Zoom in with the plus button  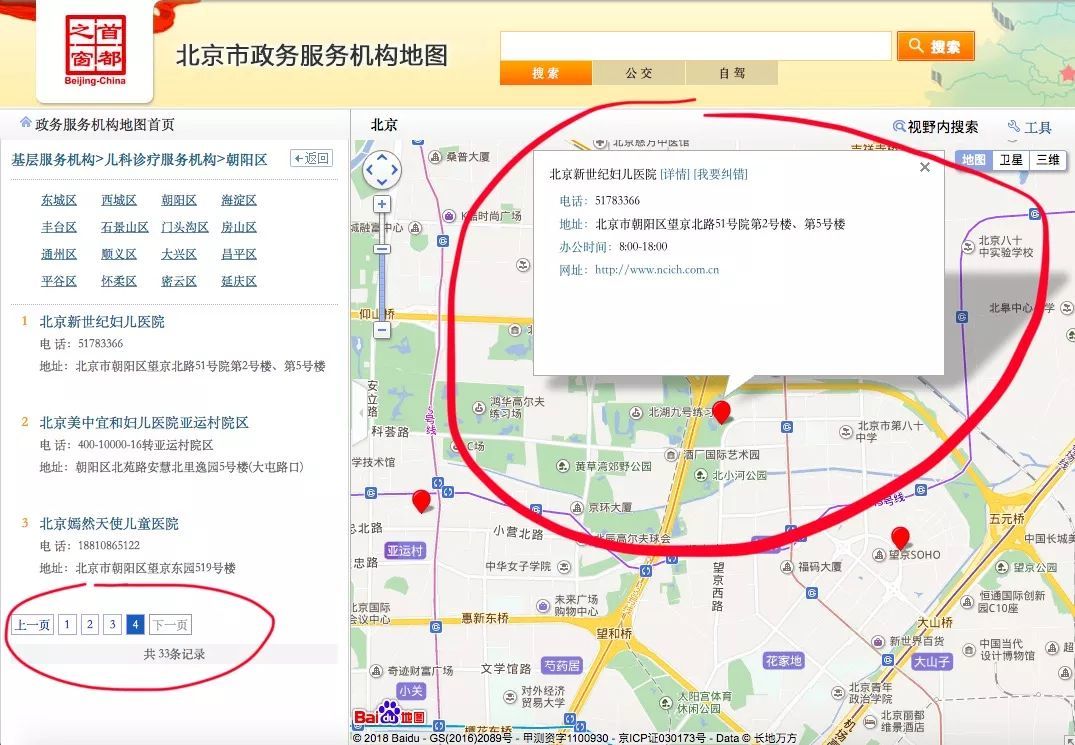pos(382,204)
